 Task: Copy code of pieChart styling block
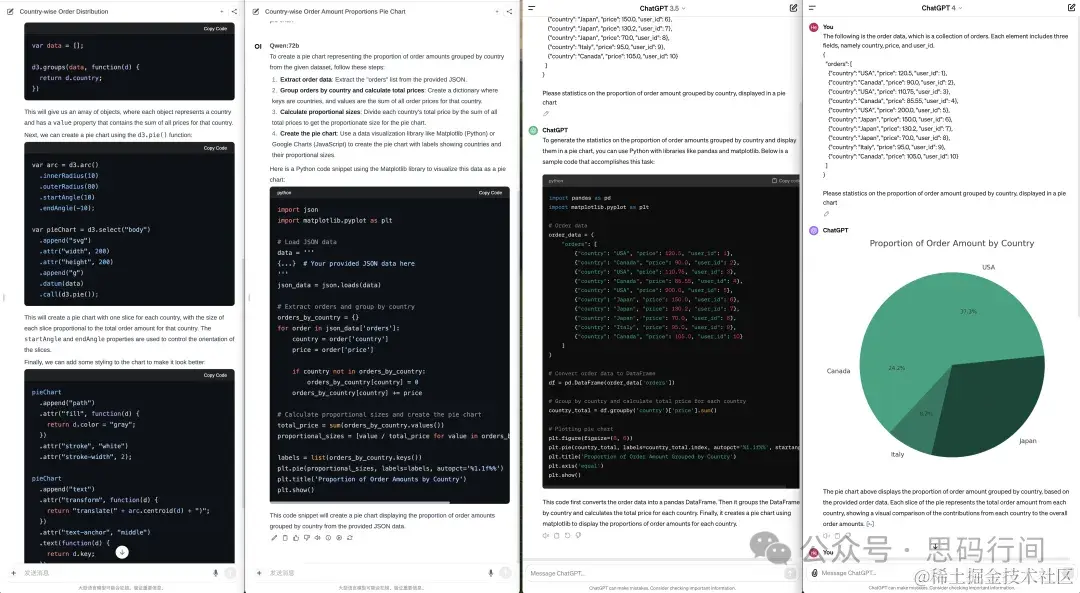(215, 375)
